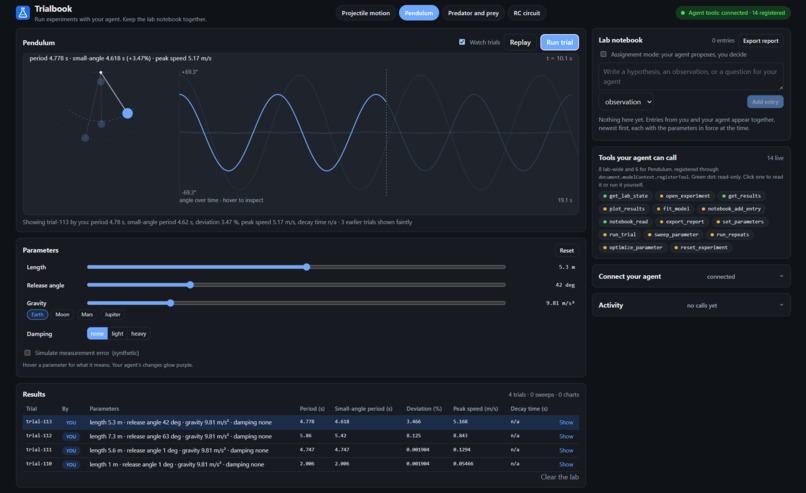Select the Mars gravity preset
806x493 pixels.
click(87, 315)
